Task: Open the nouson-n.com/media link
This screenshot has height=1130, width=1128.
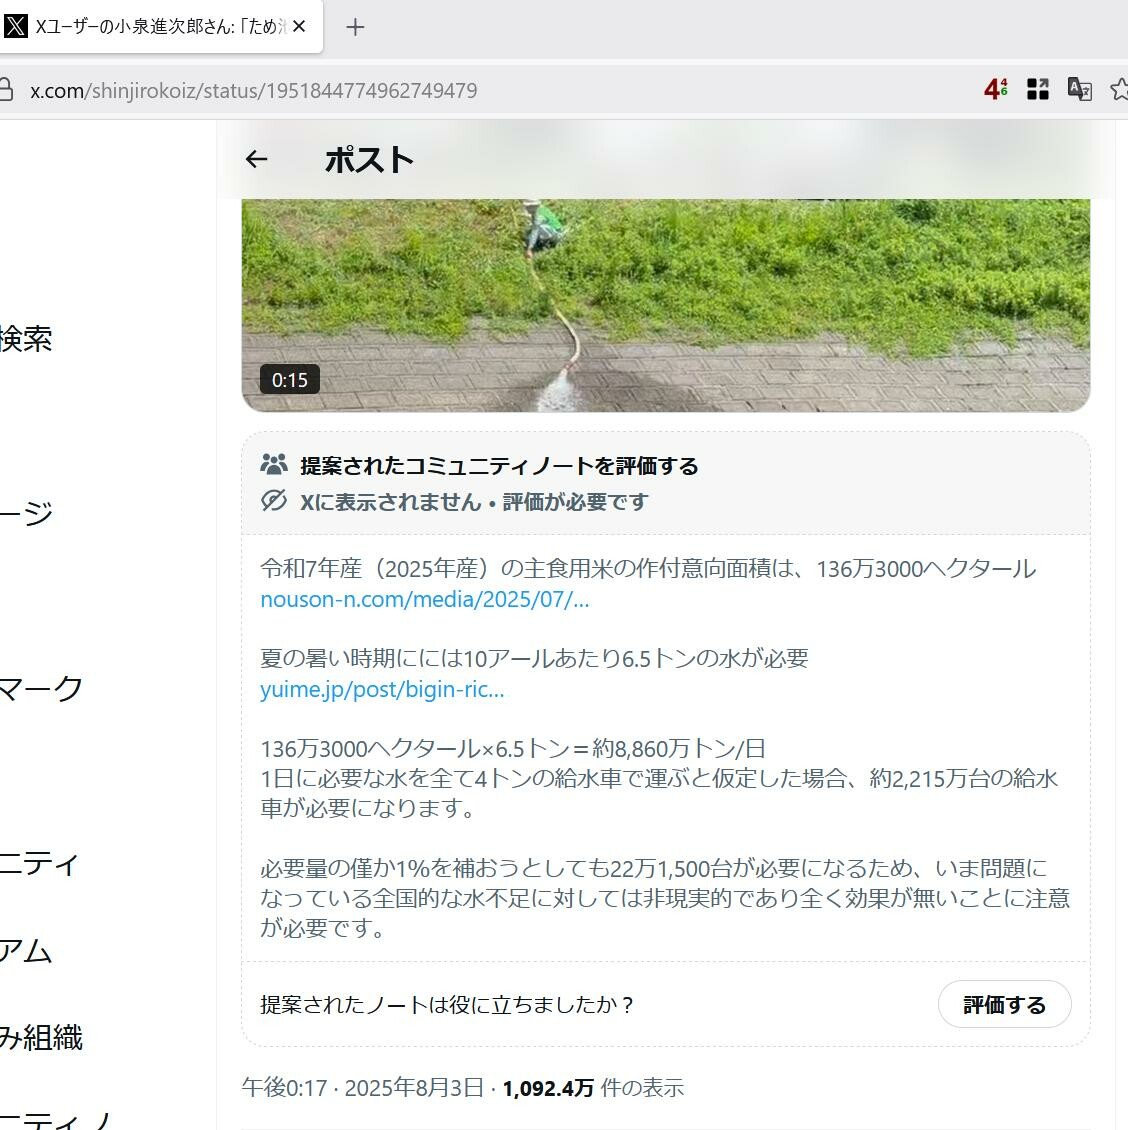Action: point(425,600)
